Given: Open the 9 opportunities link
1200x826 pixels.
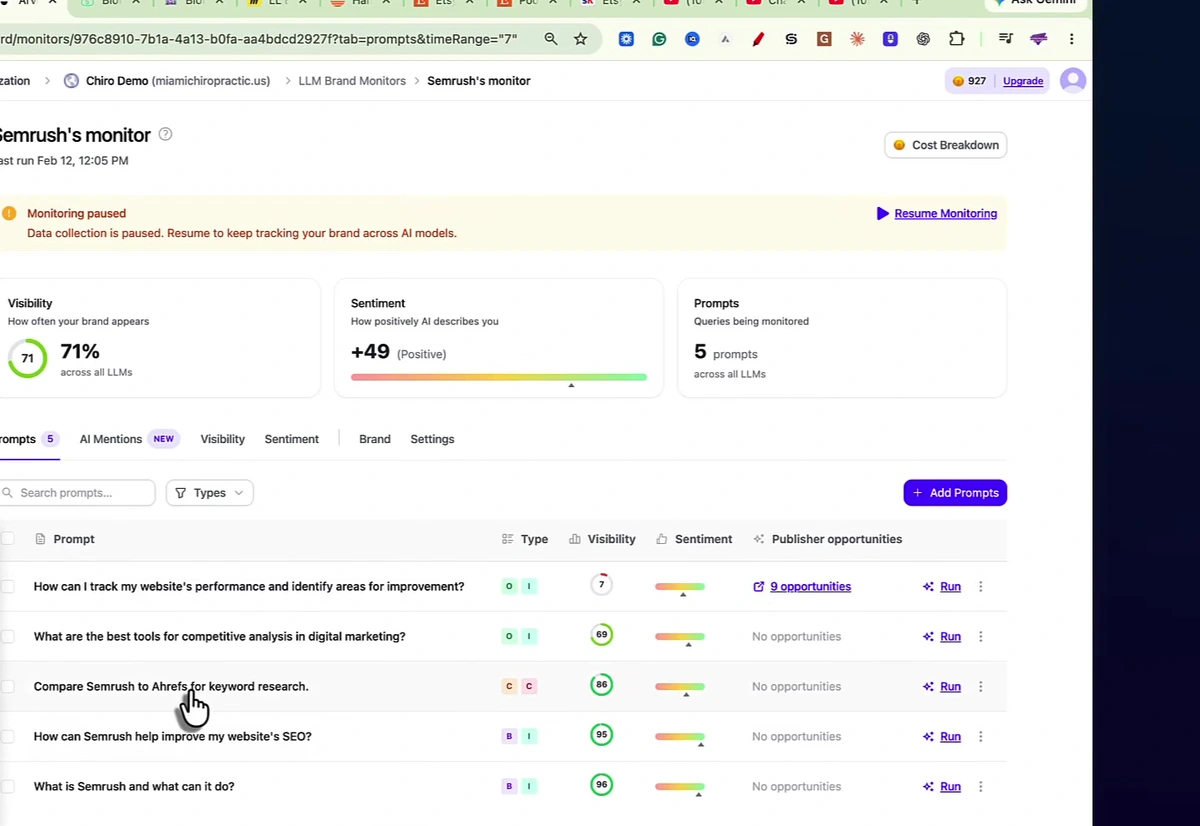Looking at the screenshot, I should (x=802, y=587).
